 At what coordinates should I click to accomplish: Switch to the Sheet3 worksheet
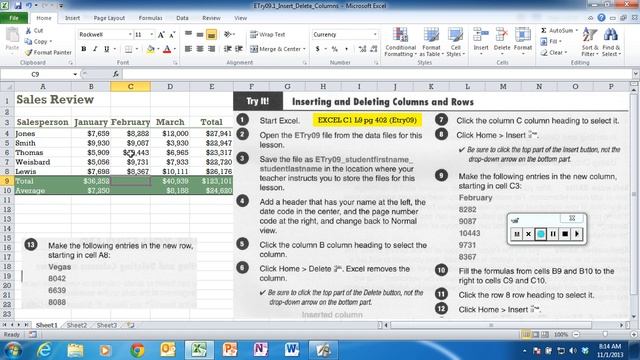click(107, 325)
